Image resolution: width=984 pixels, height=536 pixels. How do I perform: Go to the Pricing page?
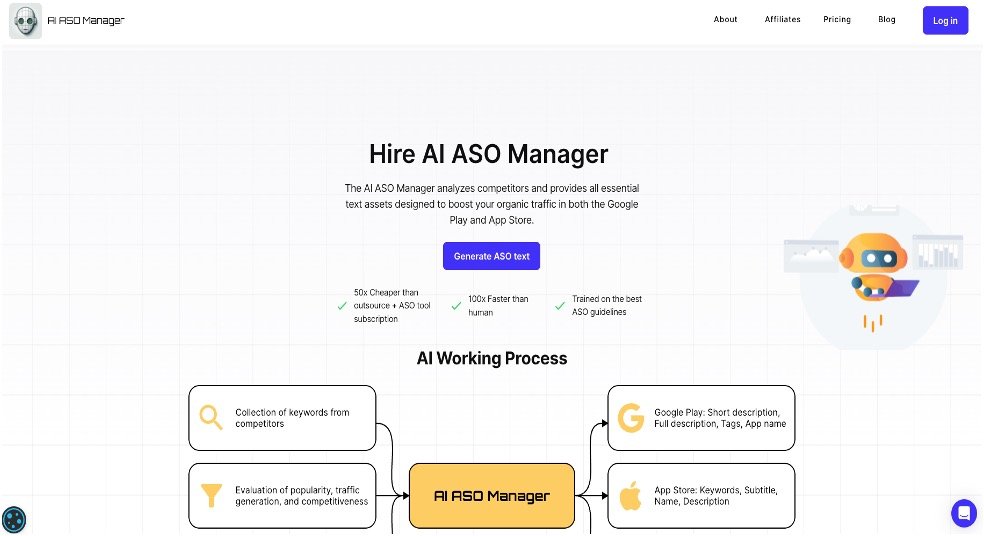tap(837, 19)
